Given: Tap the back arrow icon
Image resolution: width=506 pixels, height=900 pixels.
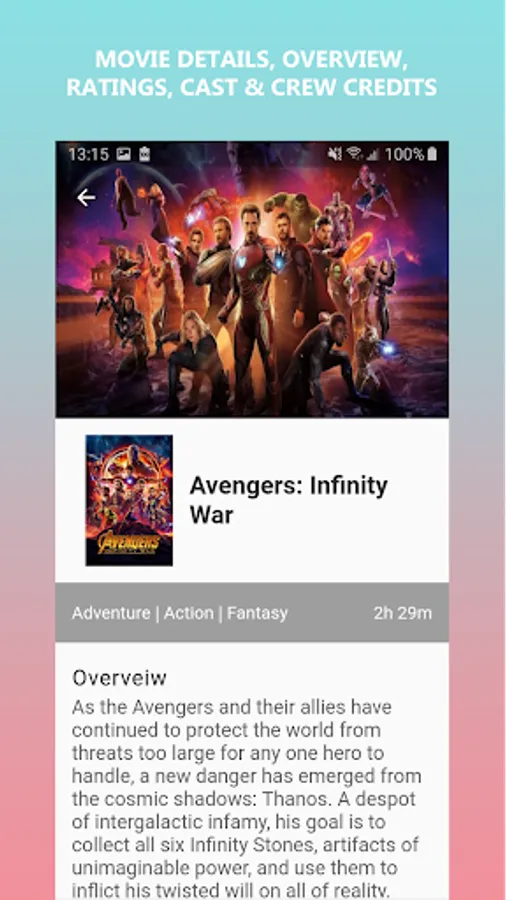Looking at the screenshot, I should pyautogui.click(x=86, y=198).
